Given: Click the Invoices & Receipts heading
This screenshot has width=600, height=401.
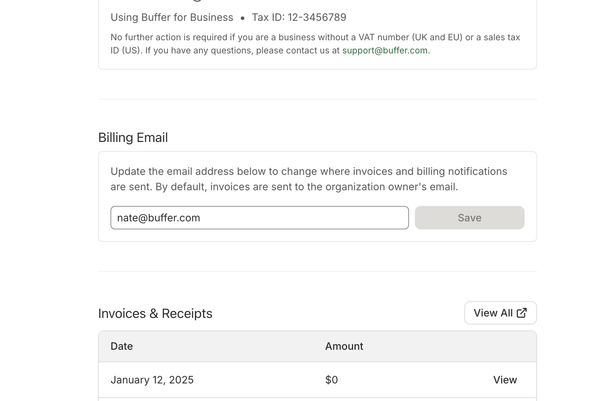Looking at the screenshot, I should coord(155,313).
